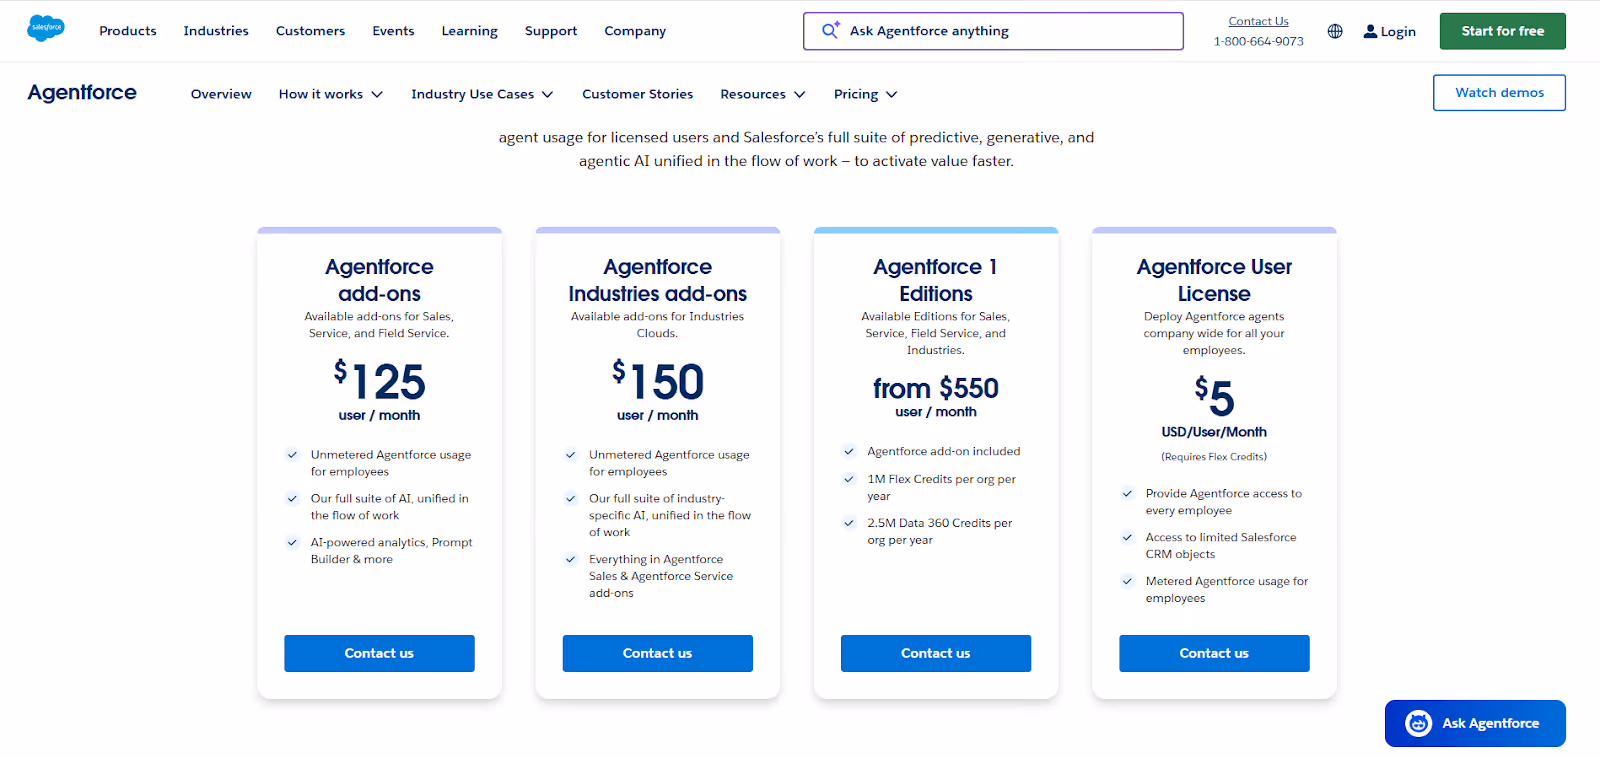Open the Industry Use Cases dropdown
This screenshot has width=1600, height=758.
pyautogui.click(x=481, y=93)
